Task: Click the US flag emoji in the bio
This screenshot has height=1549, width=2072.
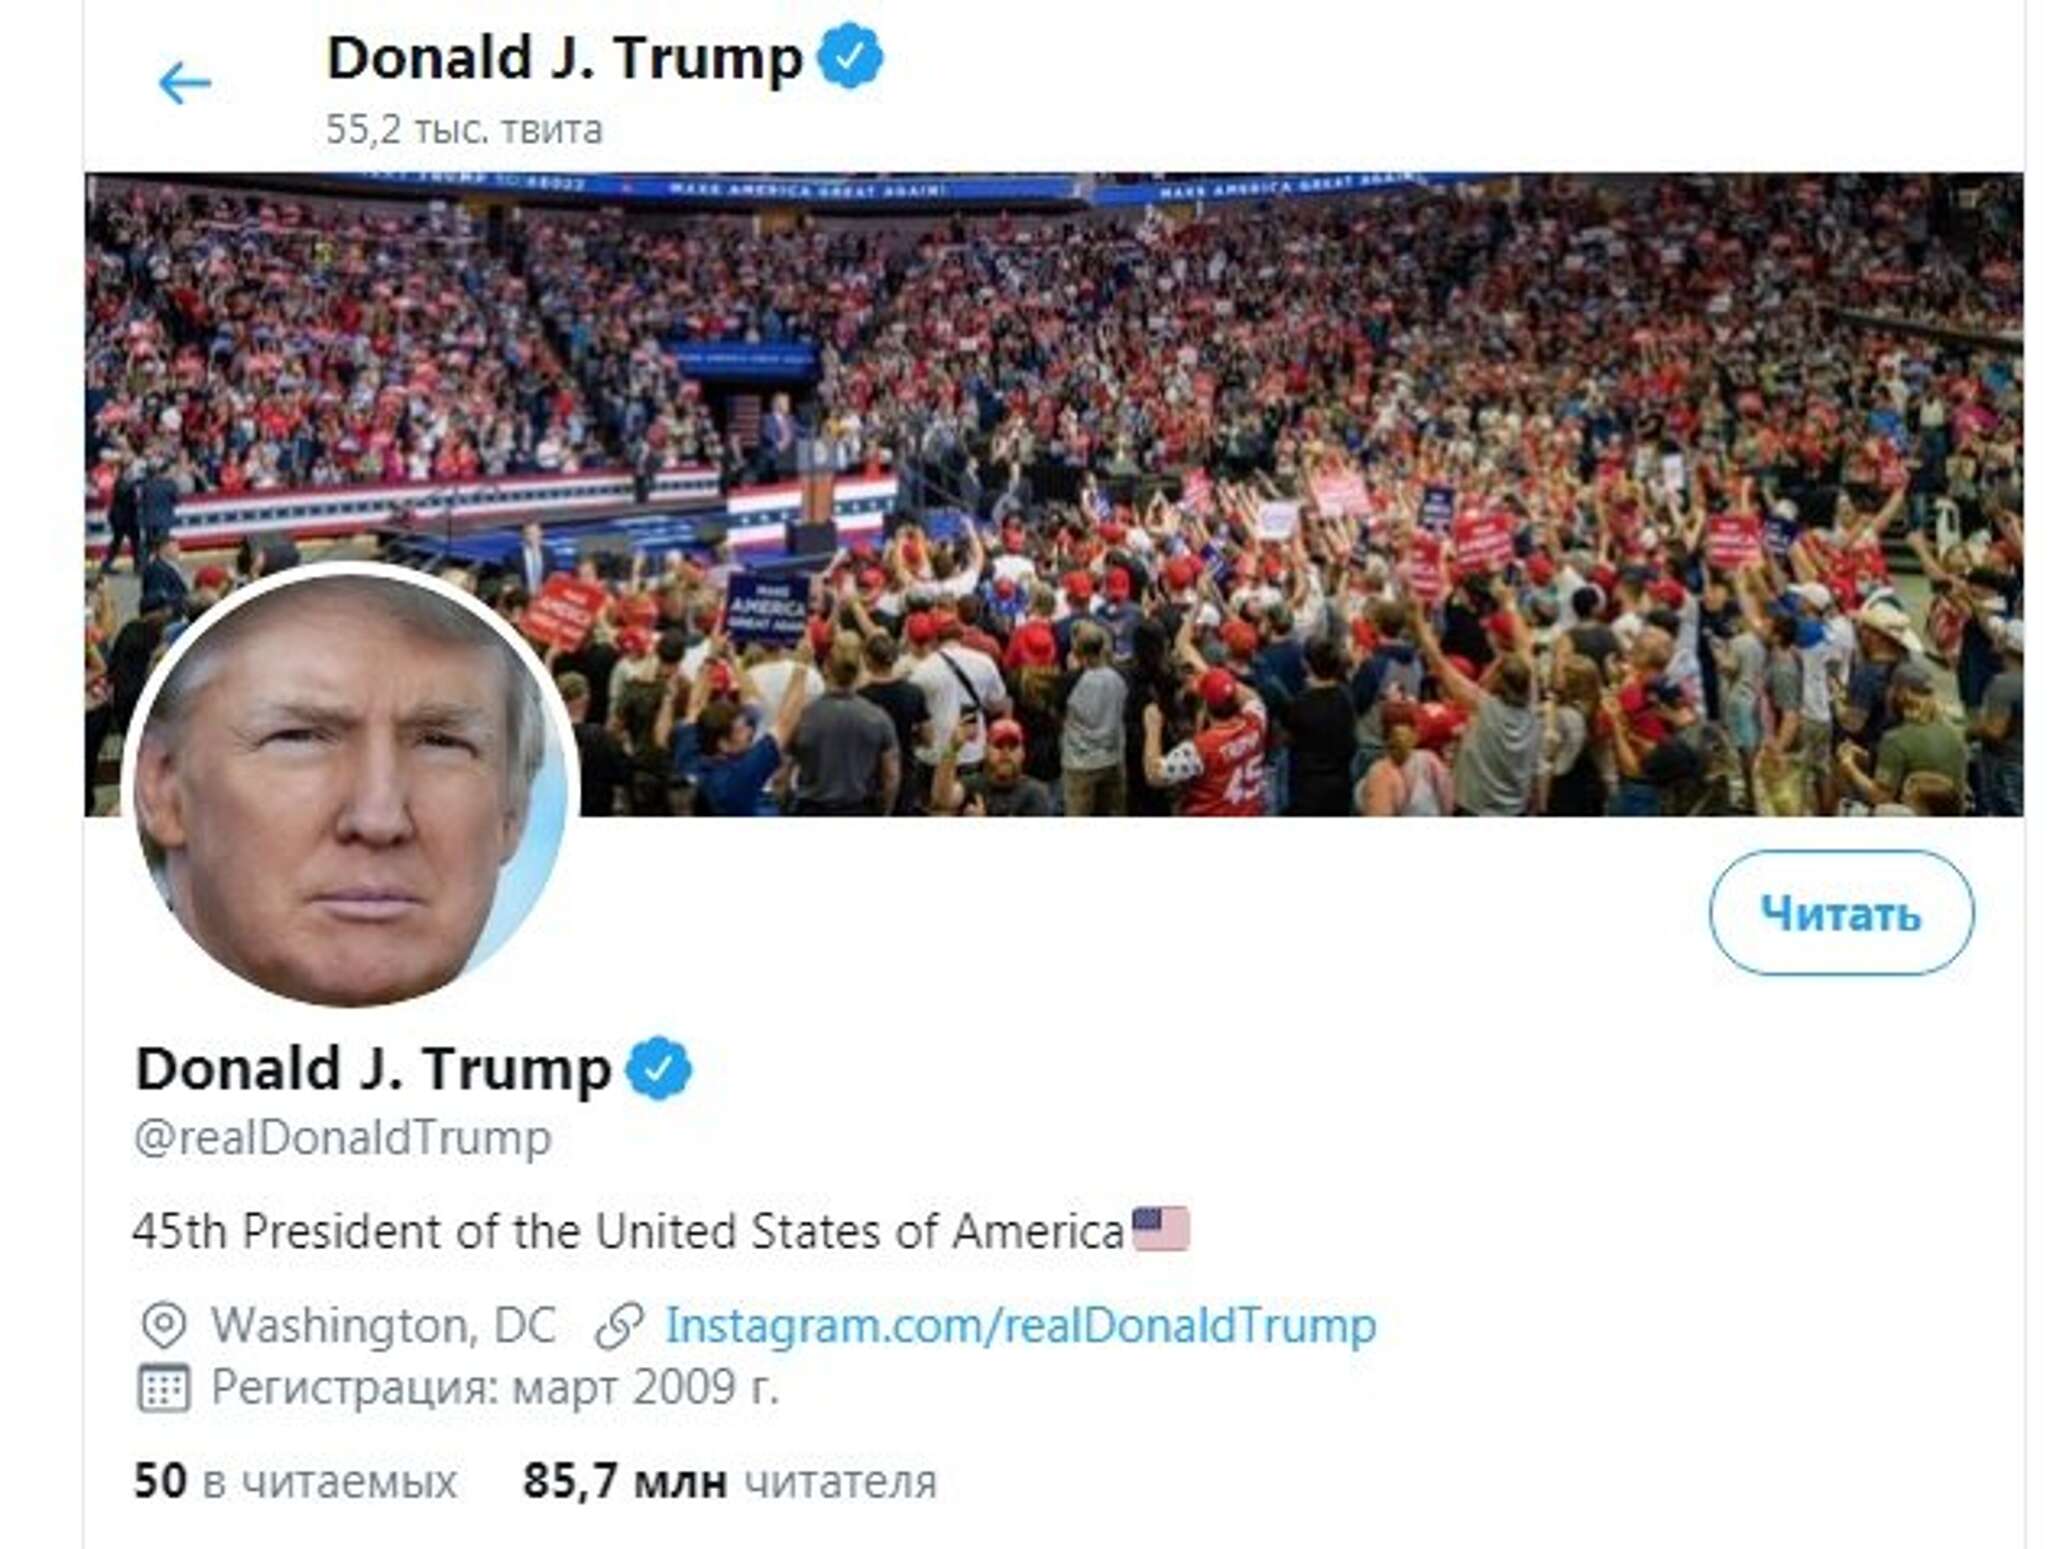Action: (1160, 1229)
